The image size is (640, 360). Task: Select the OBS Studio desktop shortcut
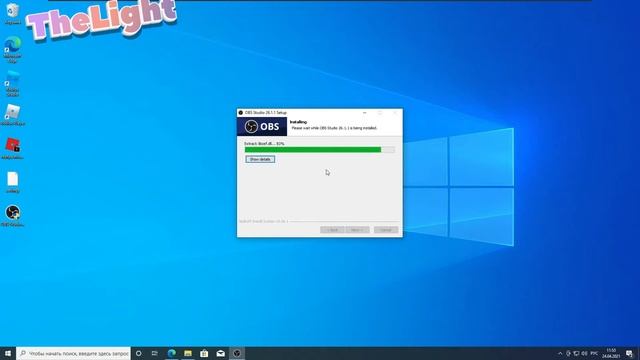coord(13,216)
